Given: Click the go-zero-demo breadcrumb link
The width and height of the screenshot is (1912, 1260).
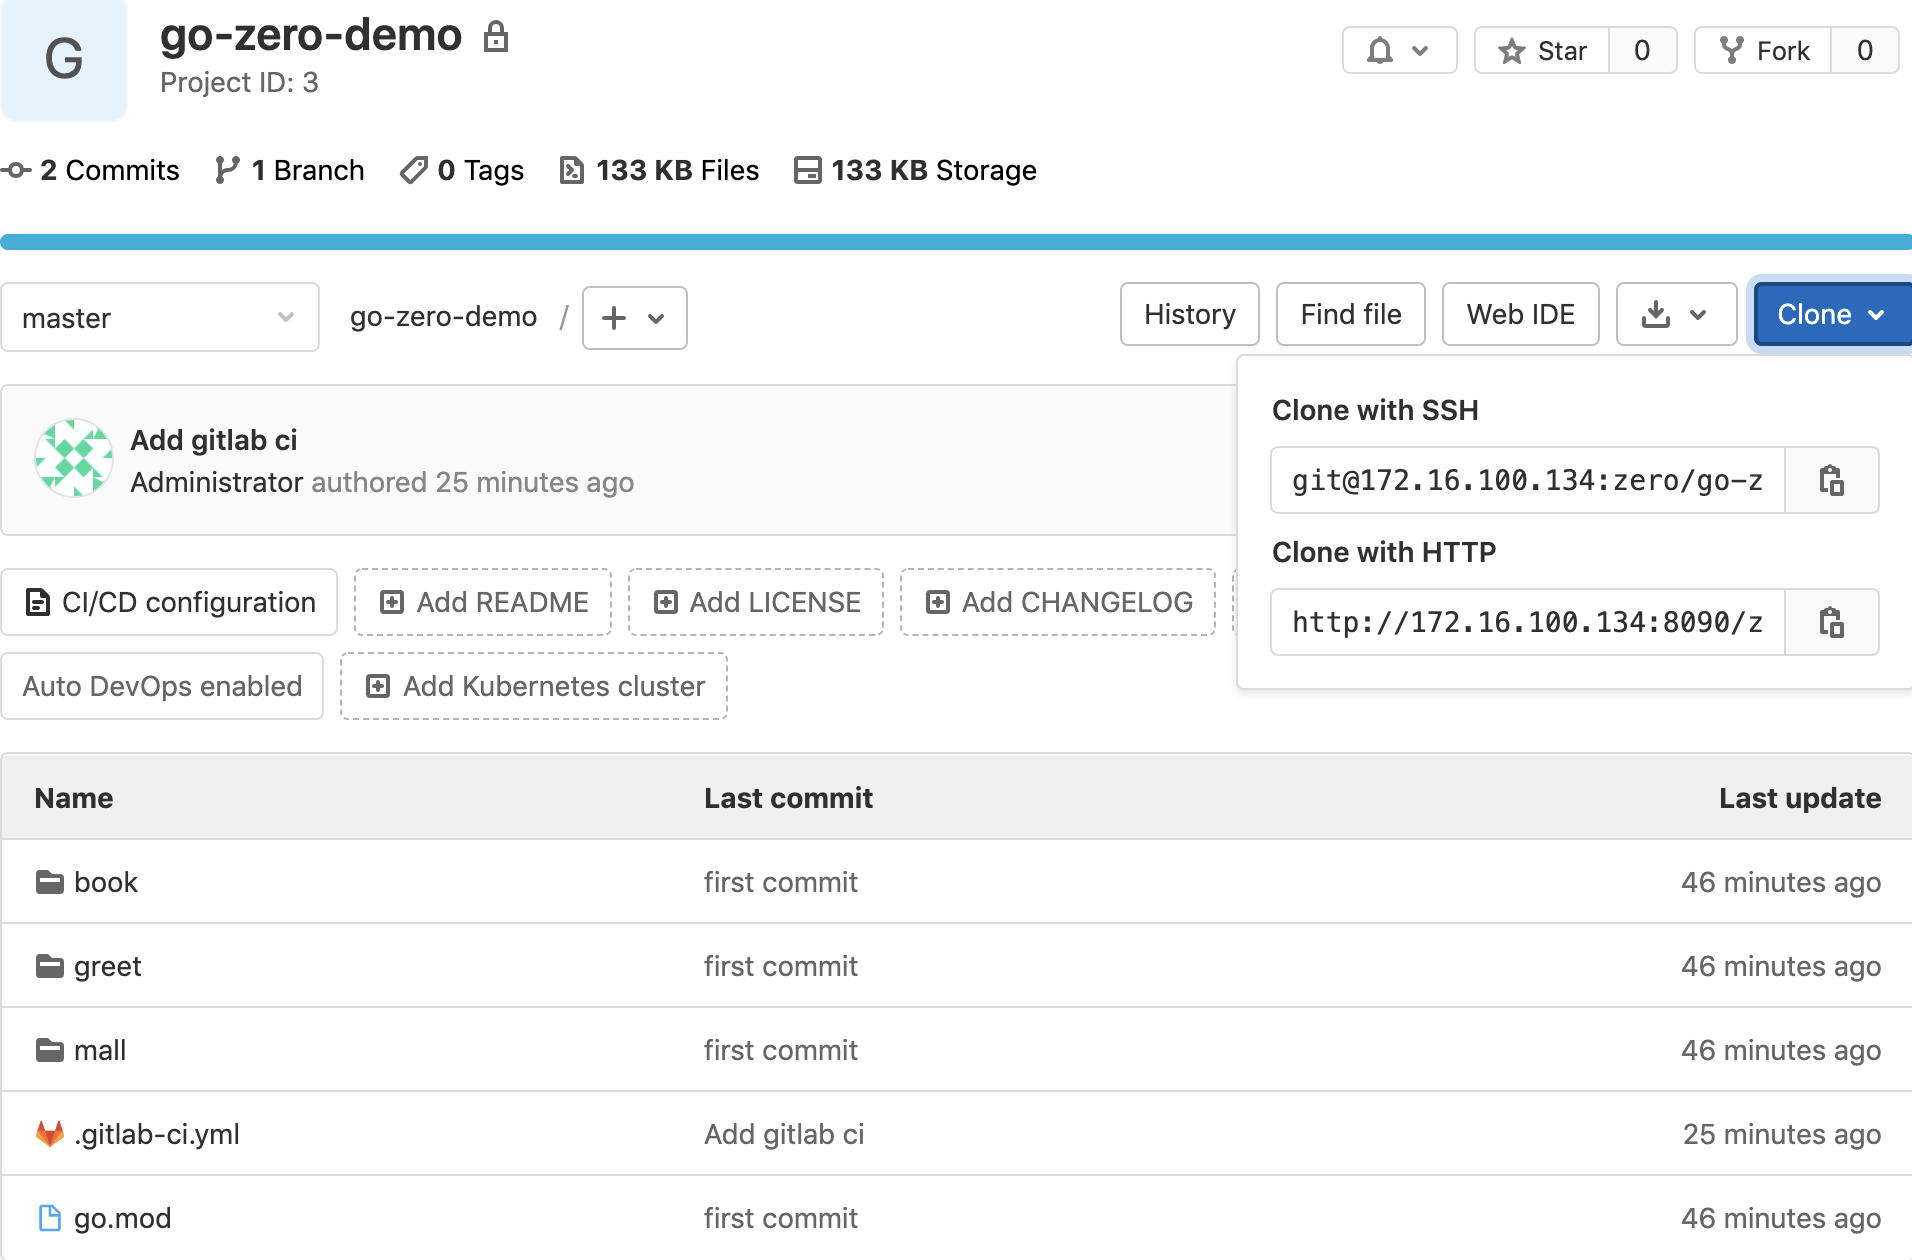Looking at the screenshot, I should 443,316.
